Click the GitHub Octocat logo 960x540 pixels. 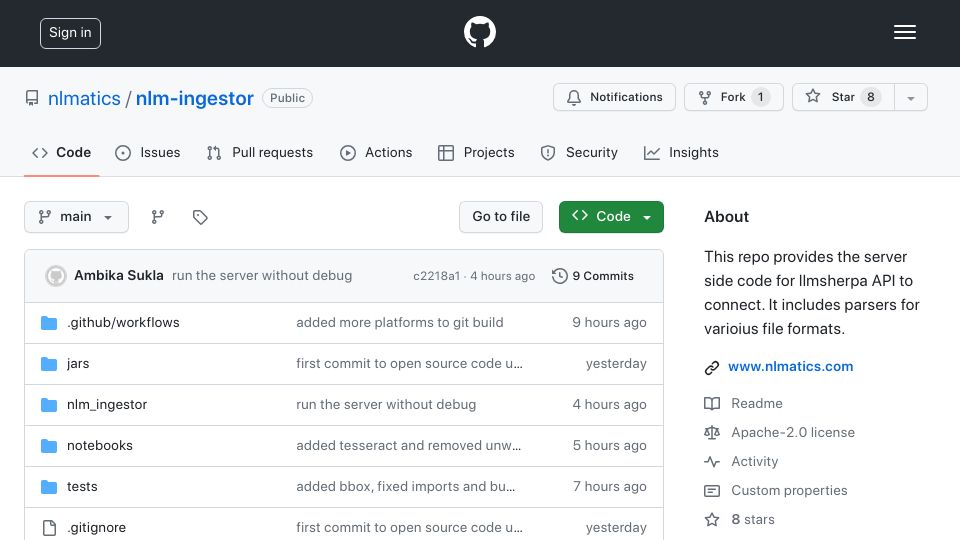(x=479, y=32)
